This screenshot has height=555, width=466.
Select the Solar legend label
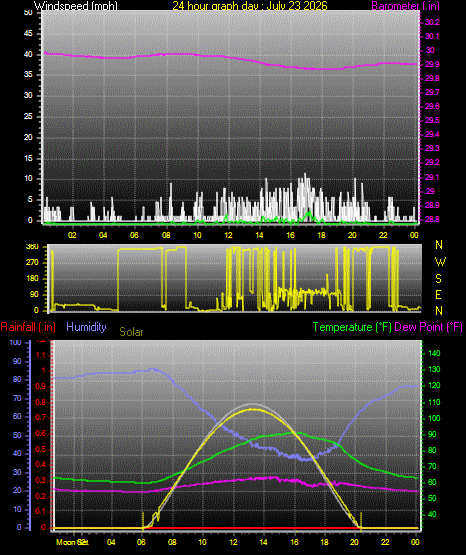[x=131, y=332]
